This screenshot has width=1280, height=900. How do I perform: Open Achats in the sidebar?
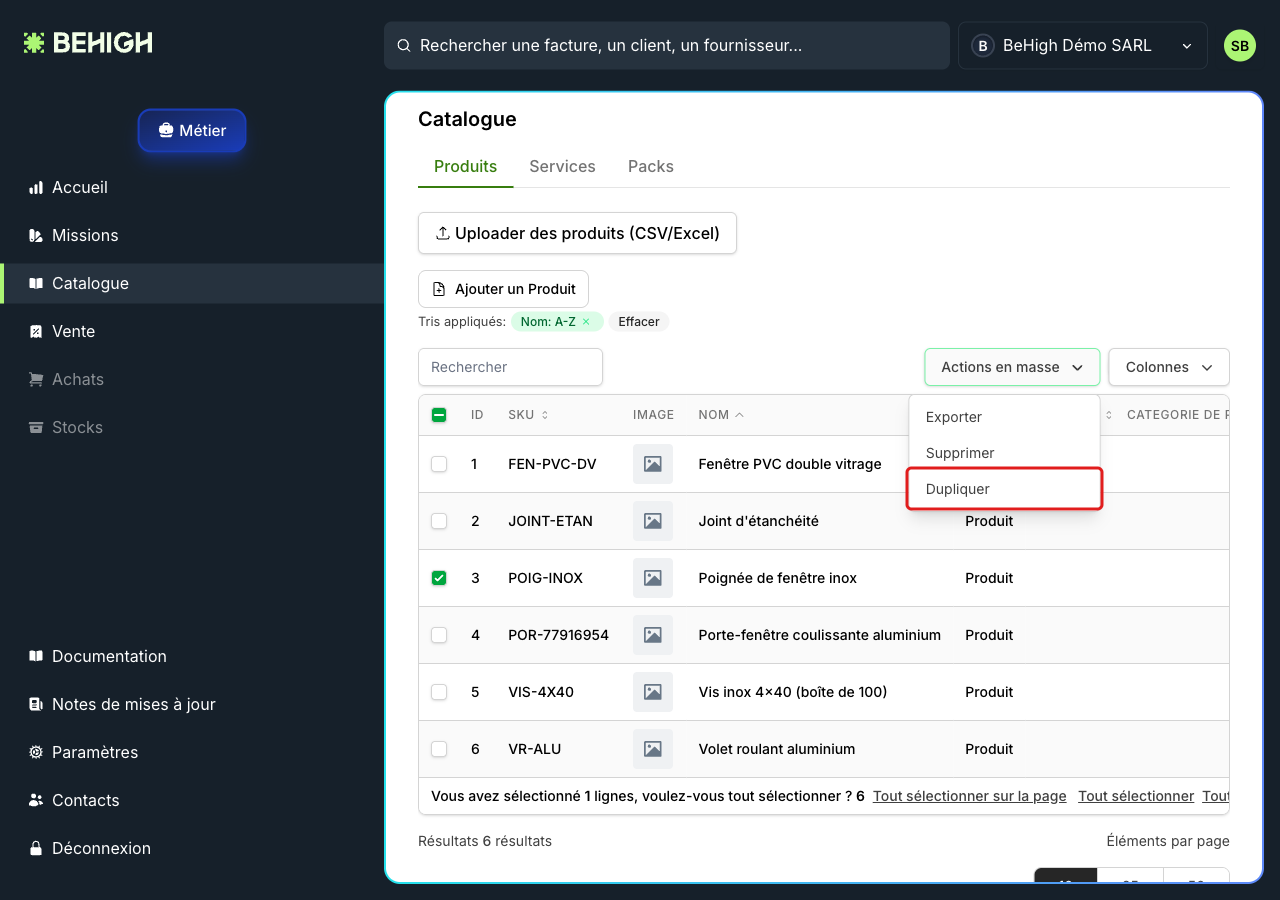pos(192,379)
